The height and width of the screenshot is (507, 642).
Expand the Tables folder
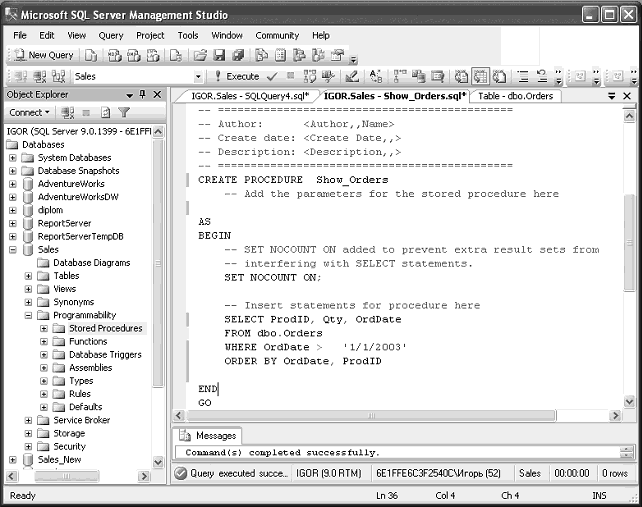coord(28,276)
